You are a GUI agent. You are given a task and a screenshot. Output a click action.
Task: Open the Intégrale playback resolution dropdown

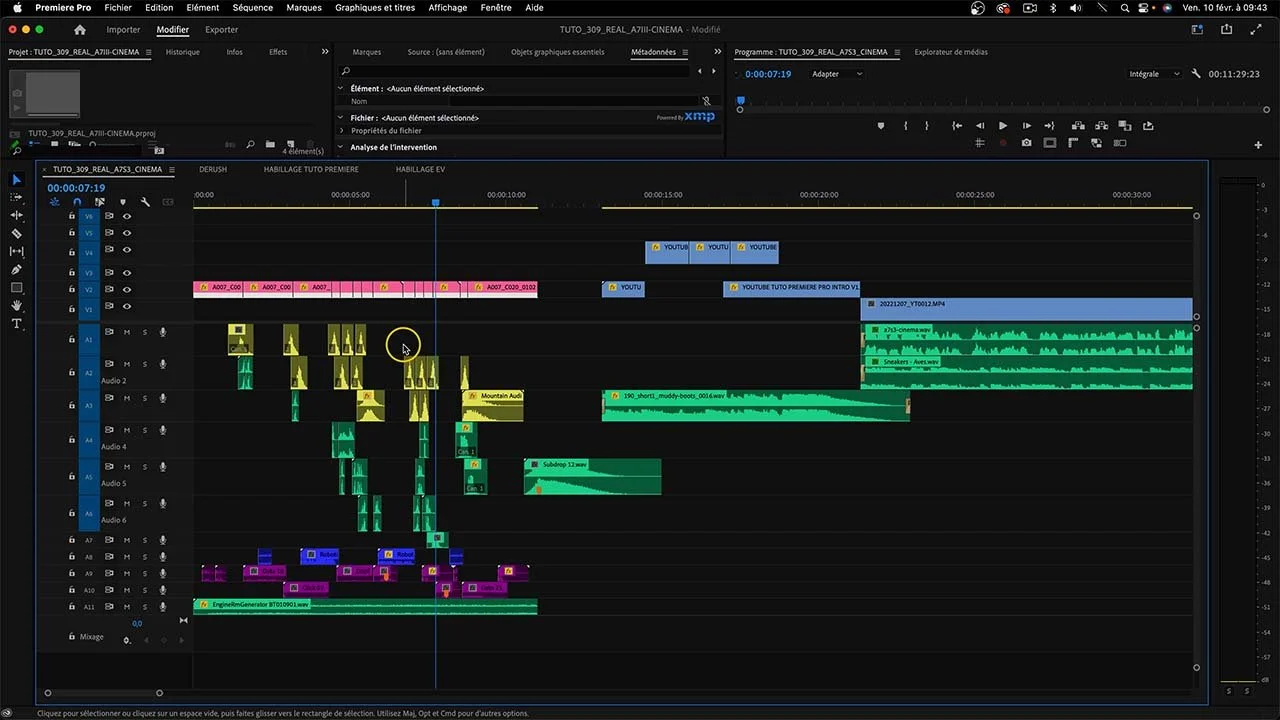(x=1154, y=74)
